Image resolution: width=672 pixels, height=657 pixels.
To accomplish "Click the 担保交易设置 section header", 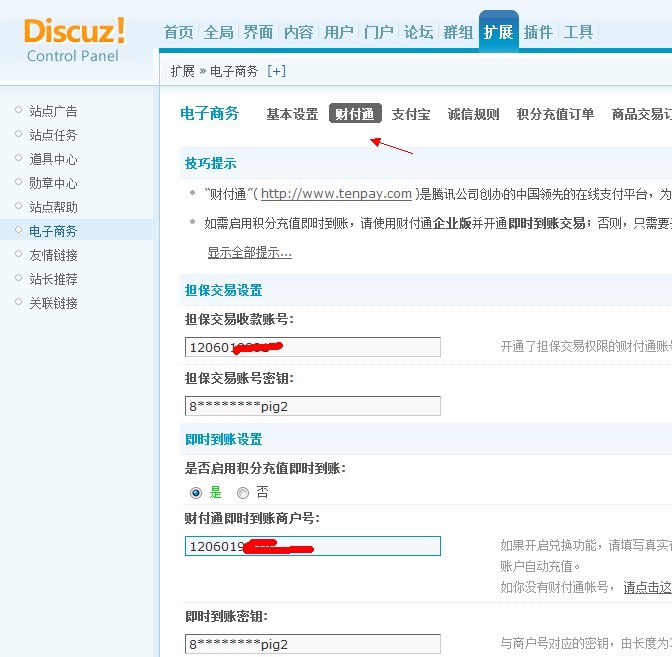I will tap(223, 290).
